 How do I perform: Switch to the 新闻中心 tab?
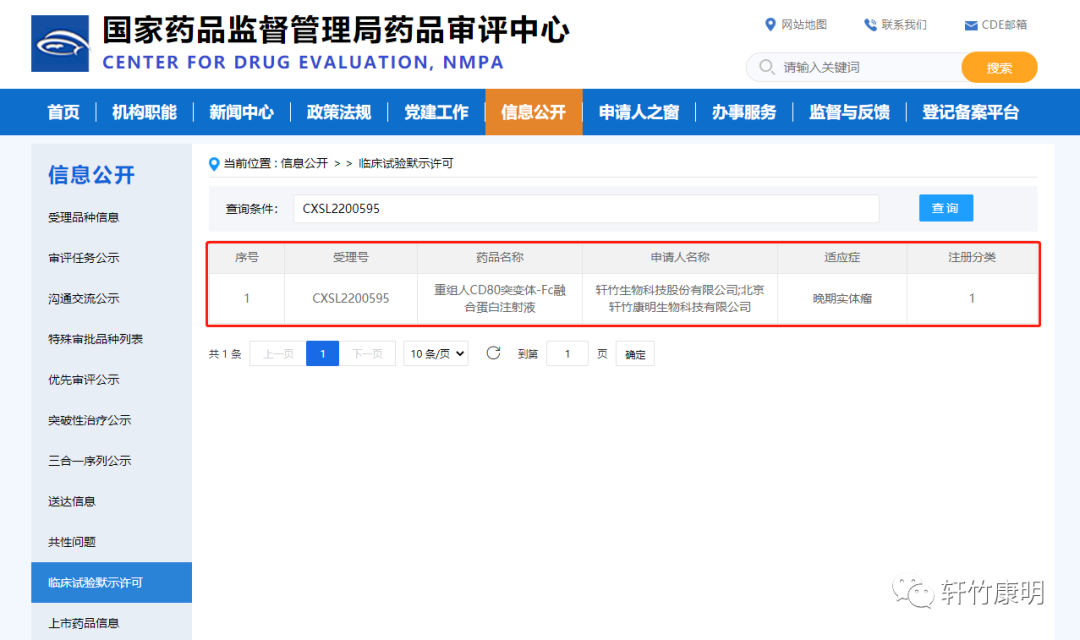240,112
